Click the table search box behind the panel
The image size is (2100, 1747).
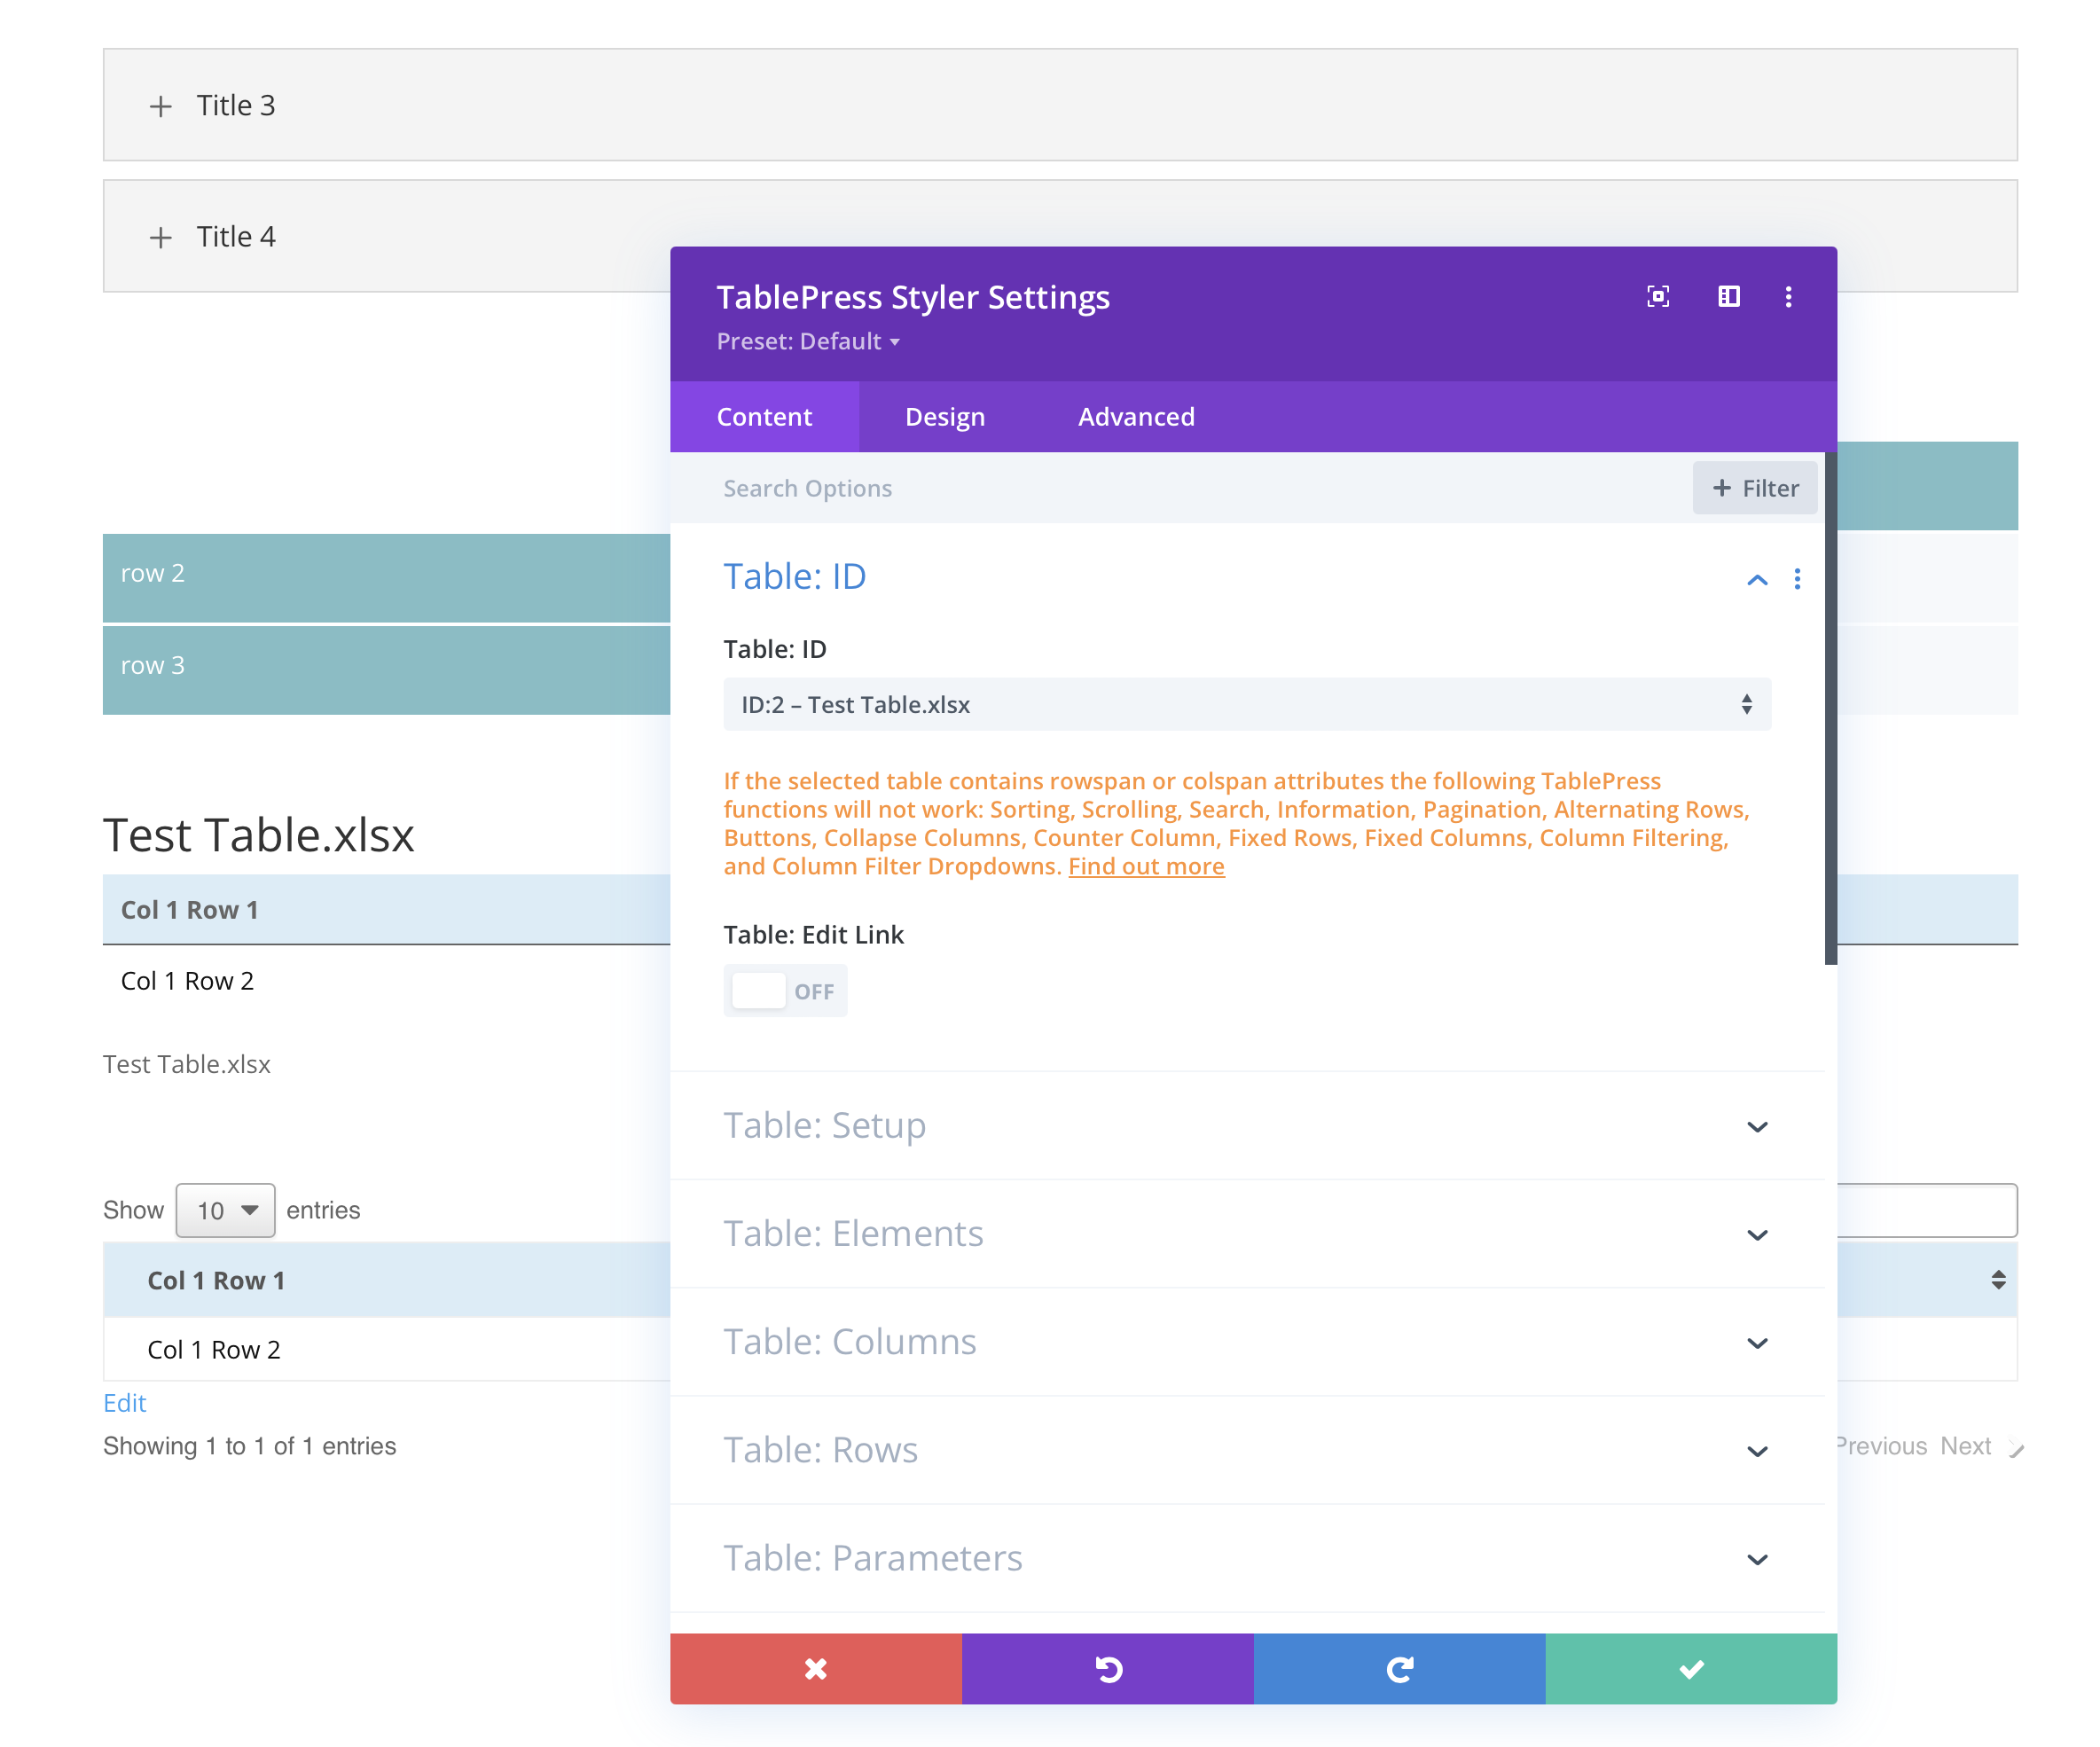pos(1927,1210)
